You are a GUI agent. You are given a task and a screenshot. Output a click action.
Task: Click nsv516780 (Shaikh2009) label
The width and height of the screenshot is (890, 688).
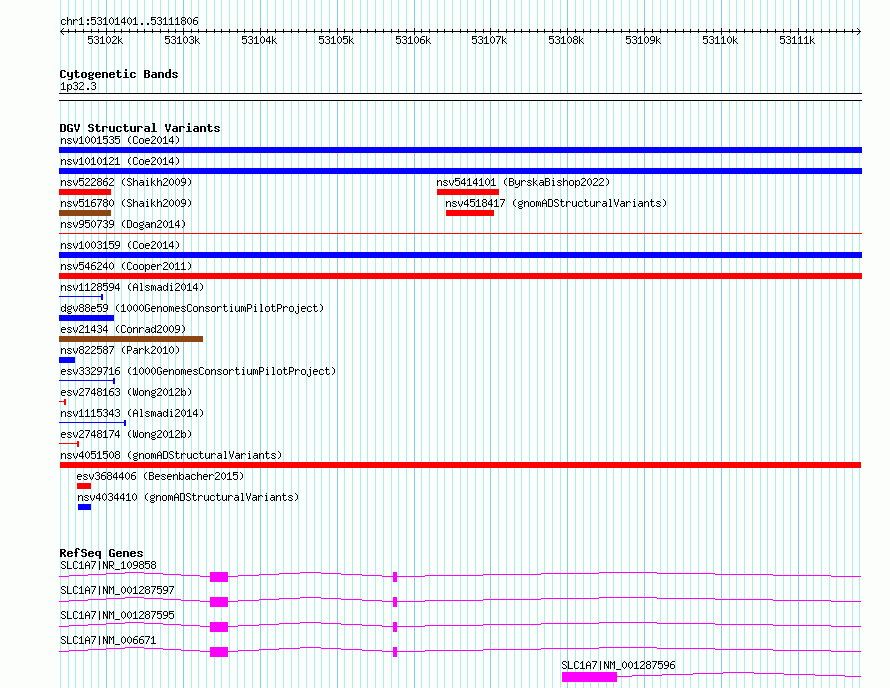pos(126,203)
